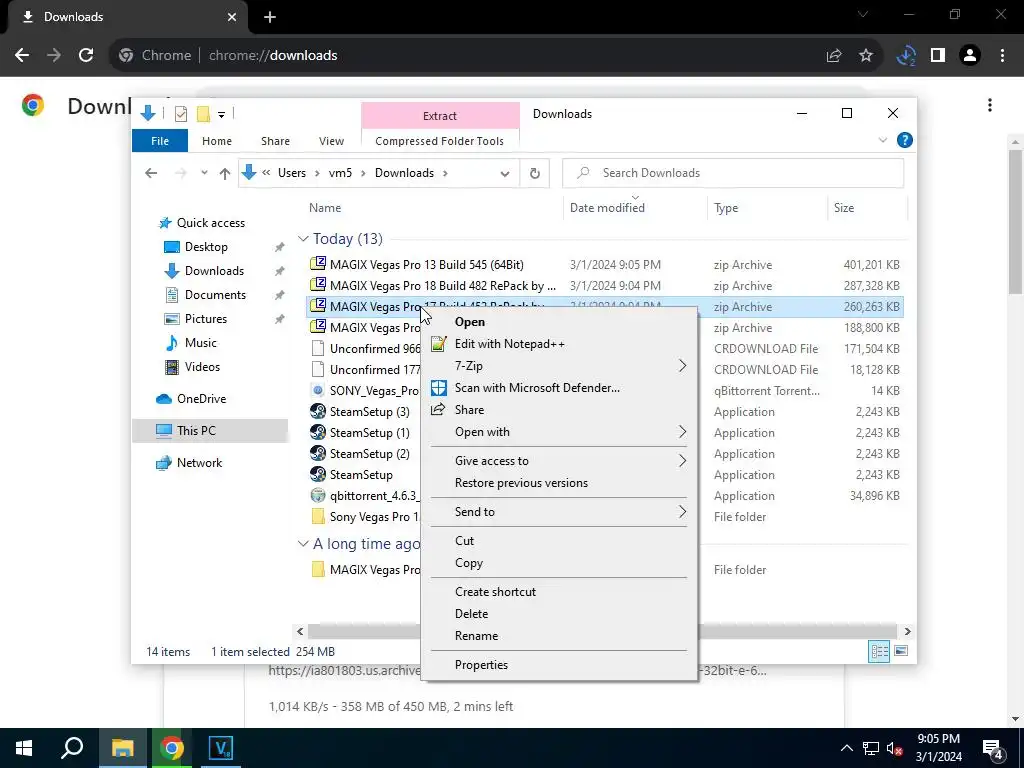Open Windows Start menu
This screenshot has width=1024, height=768.
click(x=24, y=748)
